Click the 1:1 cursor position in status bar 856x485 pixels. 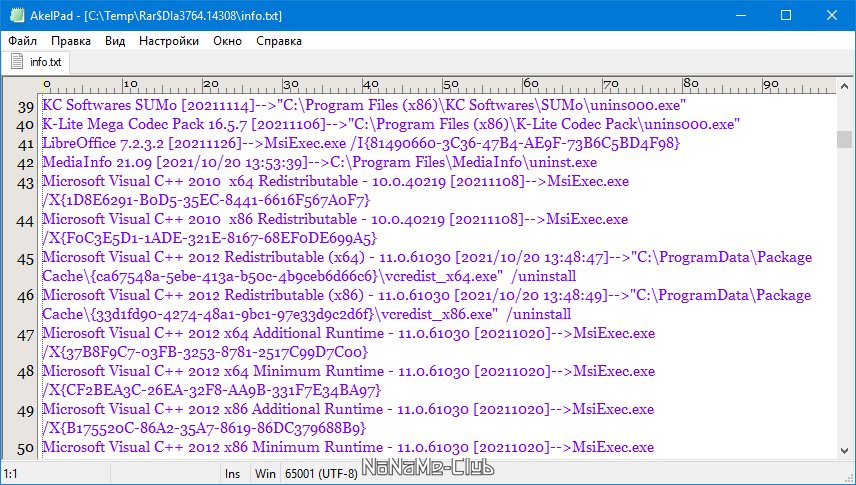pos(11,474)
